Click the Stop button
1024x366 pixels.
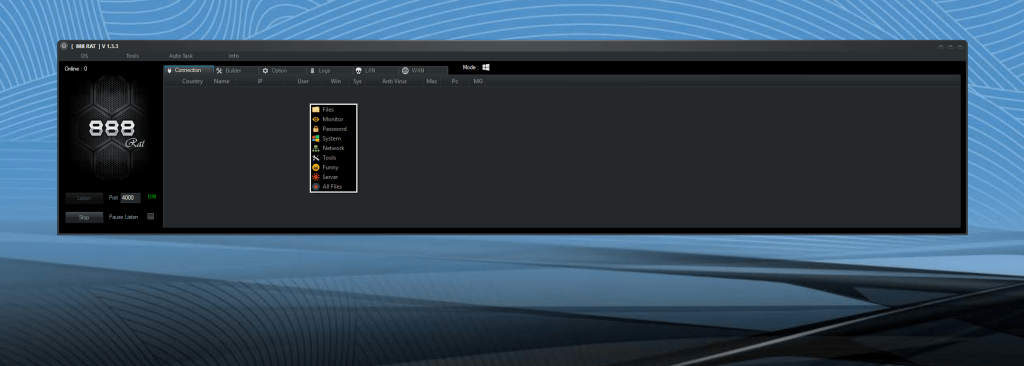pyautogui.click(x=84, y=217)
